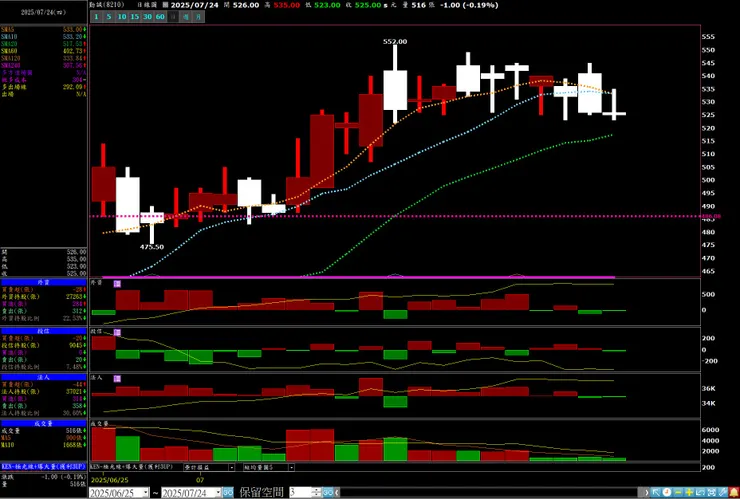This screenshot has width=740, height=499.
Task: Click the window layout icon beside plus
Action: click(701, 493)
